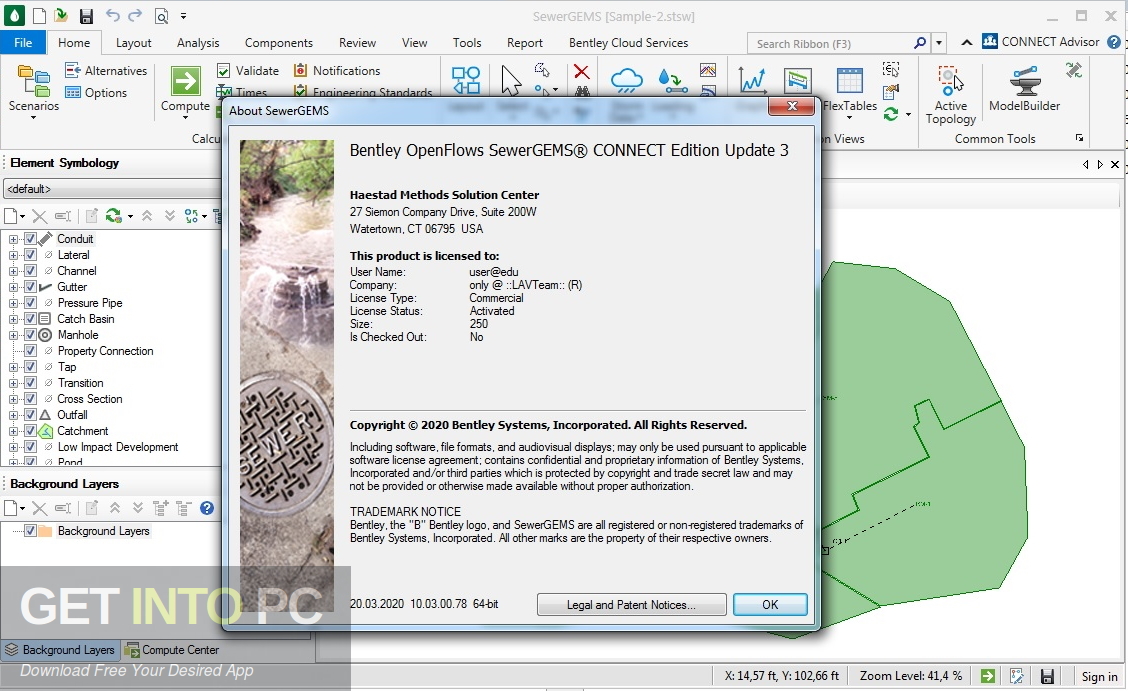Click Background Layers panel help icon
Viewport: 1128px width, 691px height.
(207, 508)
